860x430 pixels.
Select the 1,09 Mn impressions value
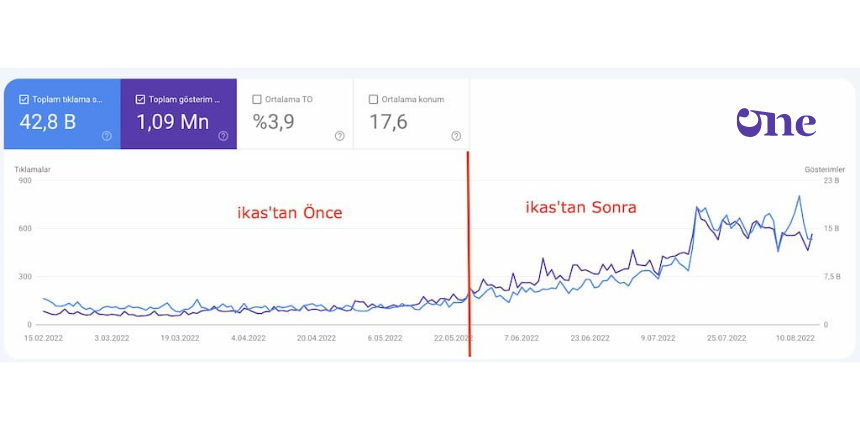pyautogui.click(x=172, y=122)
